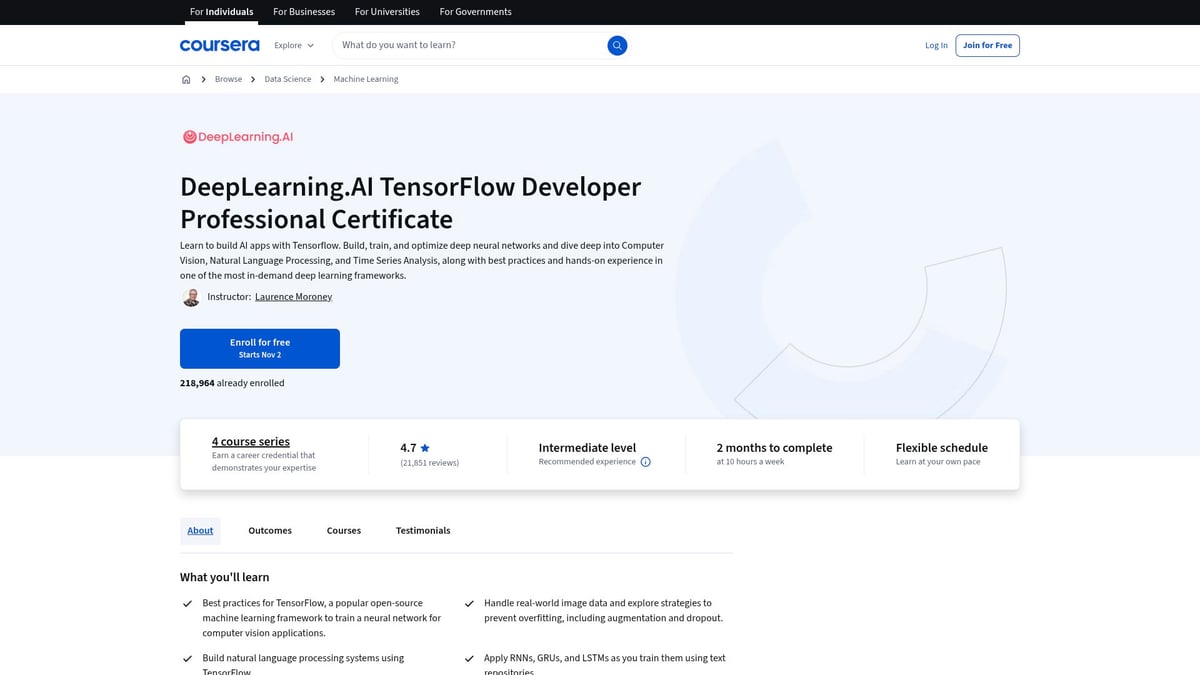Switch to the Testimonials tab

point(423,530)
